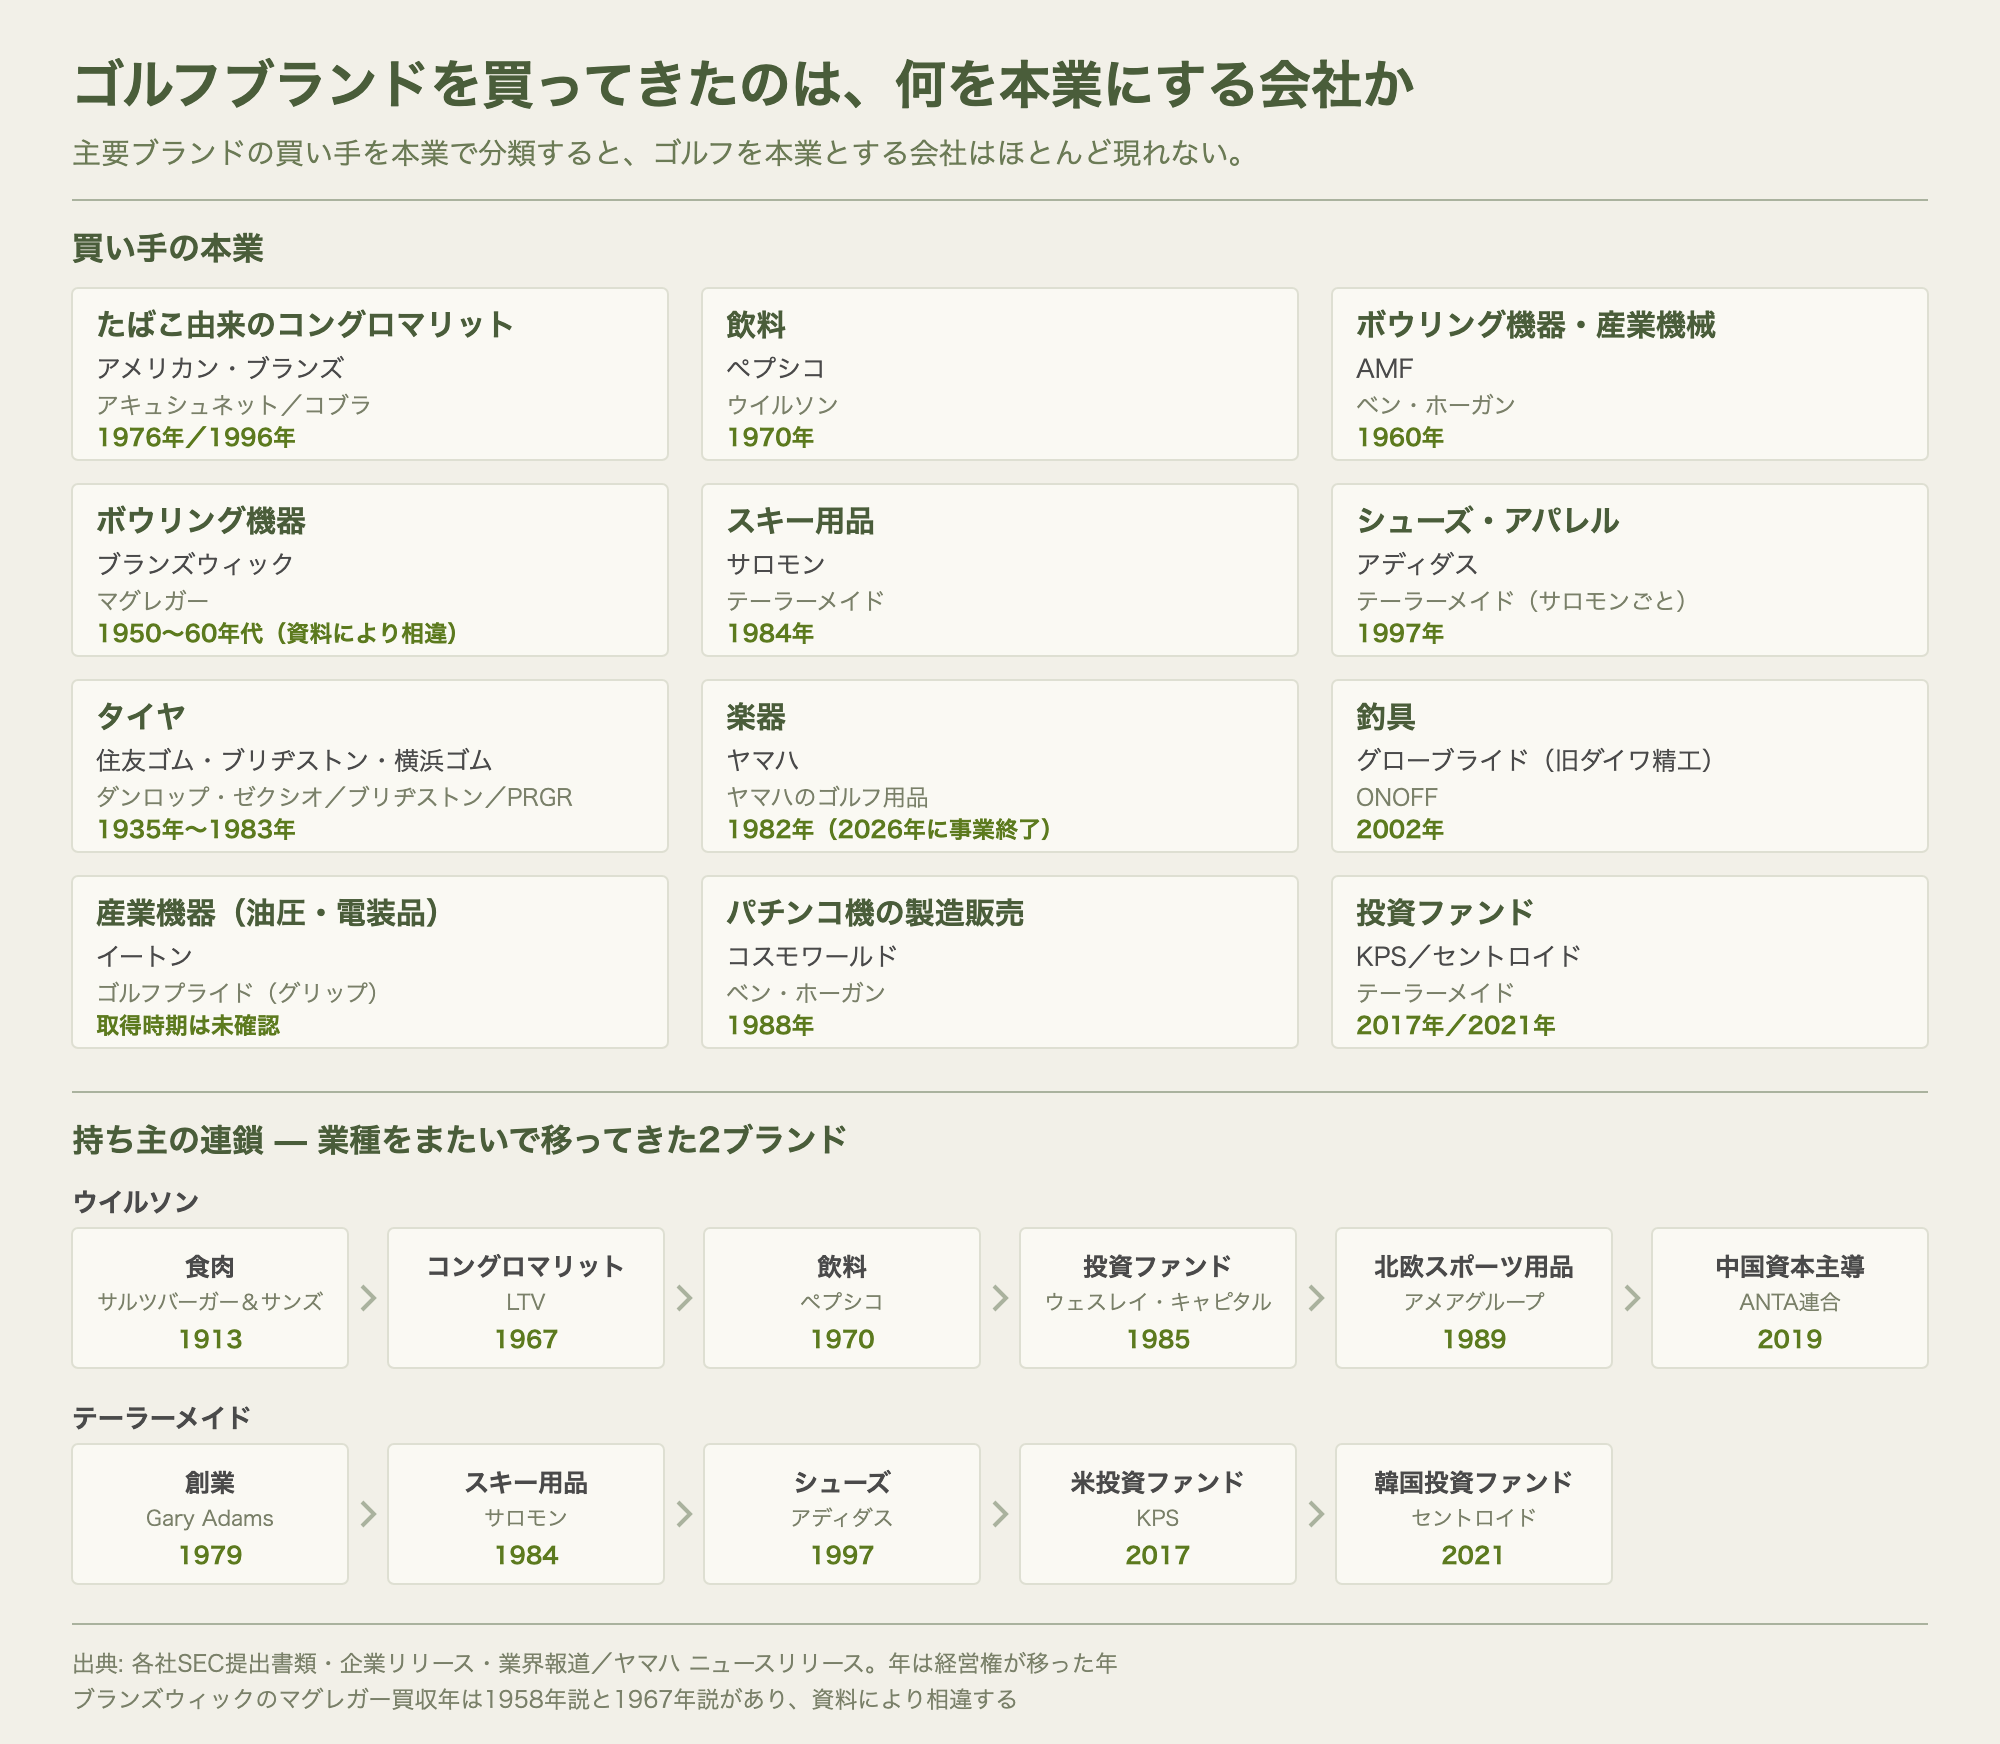The image size is (2000, 1744).
Task: Click the chevron after the LTV step
Action: coord(684,1298)
